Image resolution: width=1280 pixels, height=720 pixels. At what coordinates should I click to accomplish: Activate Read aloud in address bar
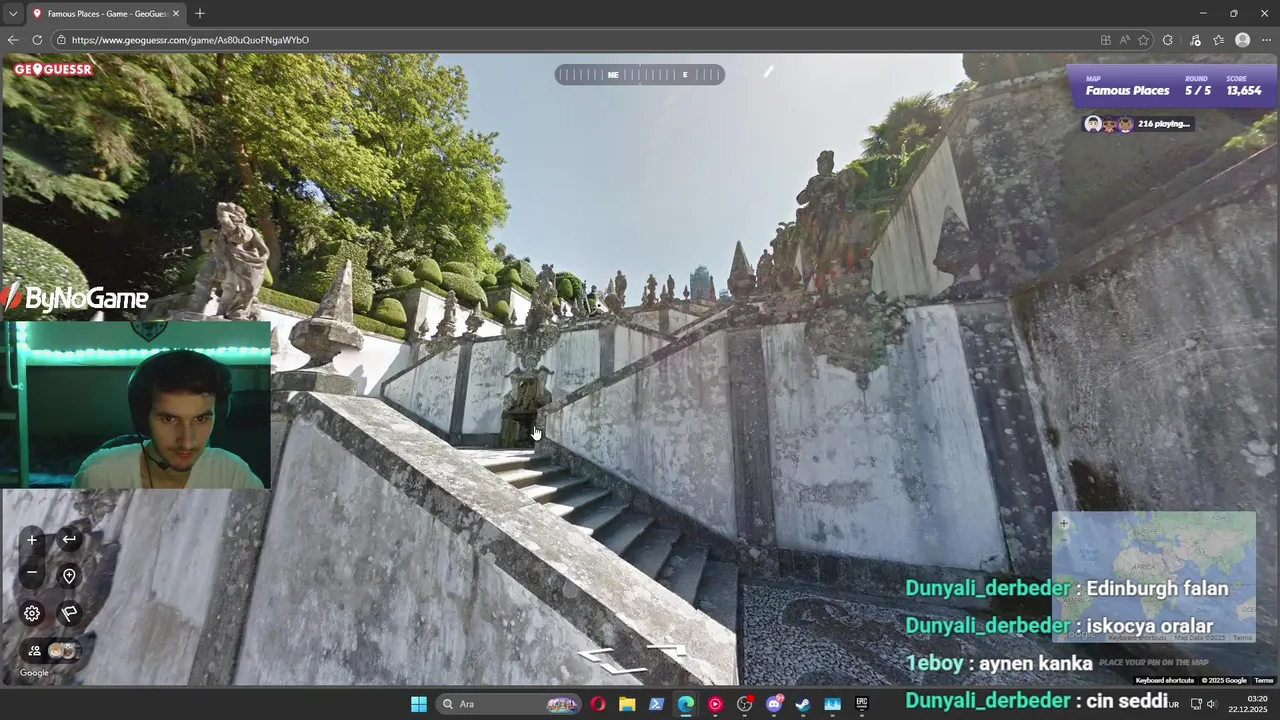[1125, 40]
